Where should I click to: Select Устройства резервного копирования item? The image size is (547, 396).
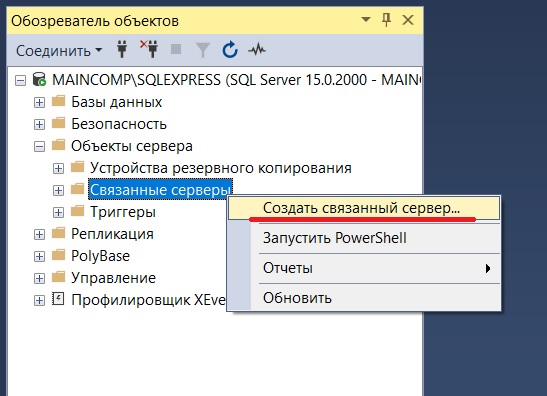point(221,168)
